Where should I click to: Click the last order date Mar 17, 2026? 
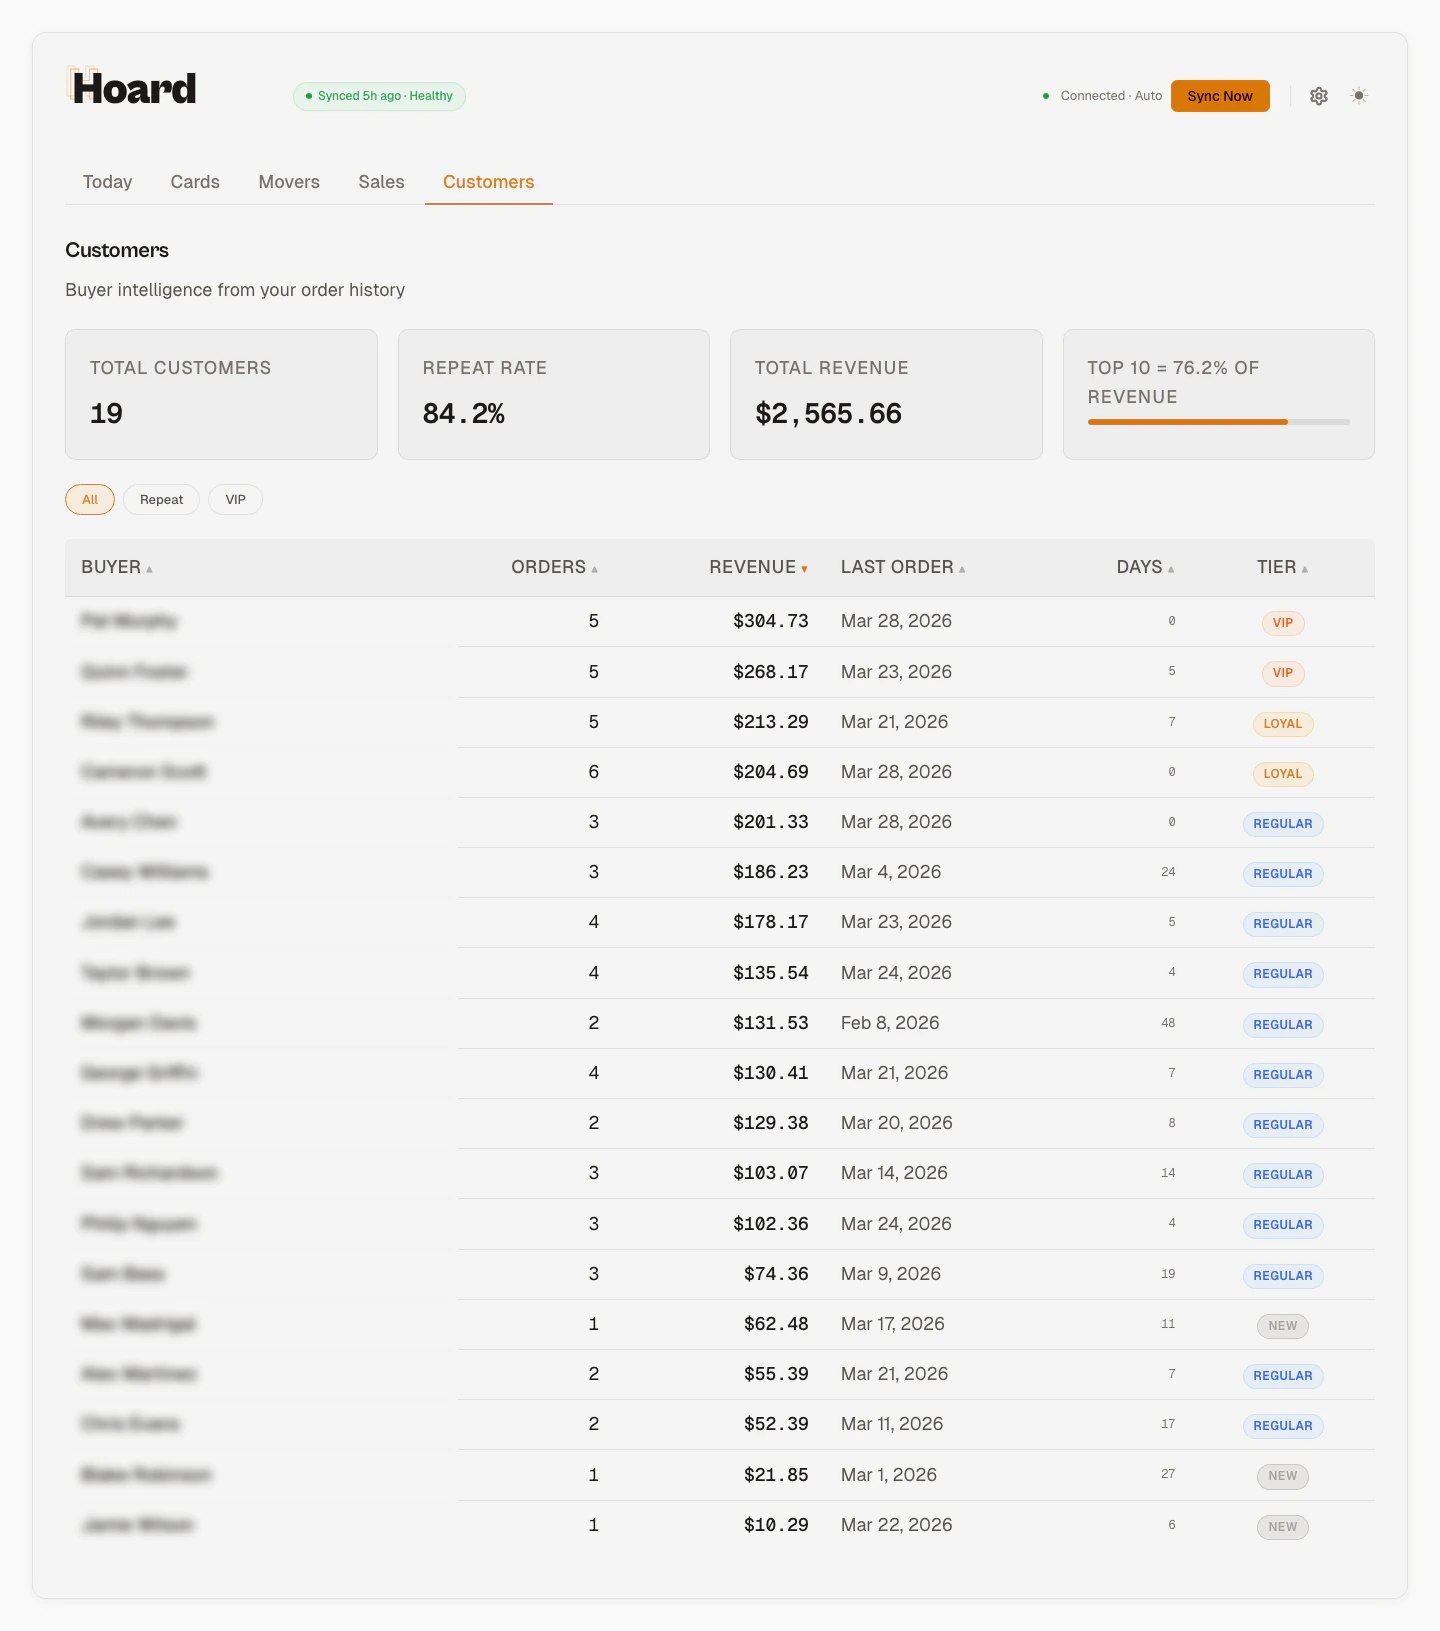[x=893, y=1324]
